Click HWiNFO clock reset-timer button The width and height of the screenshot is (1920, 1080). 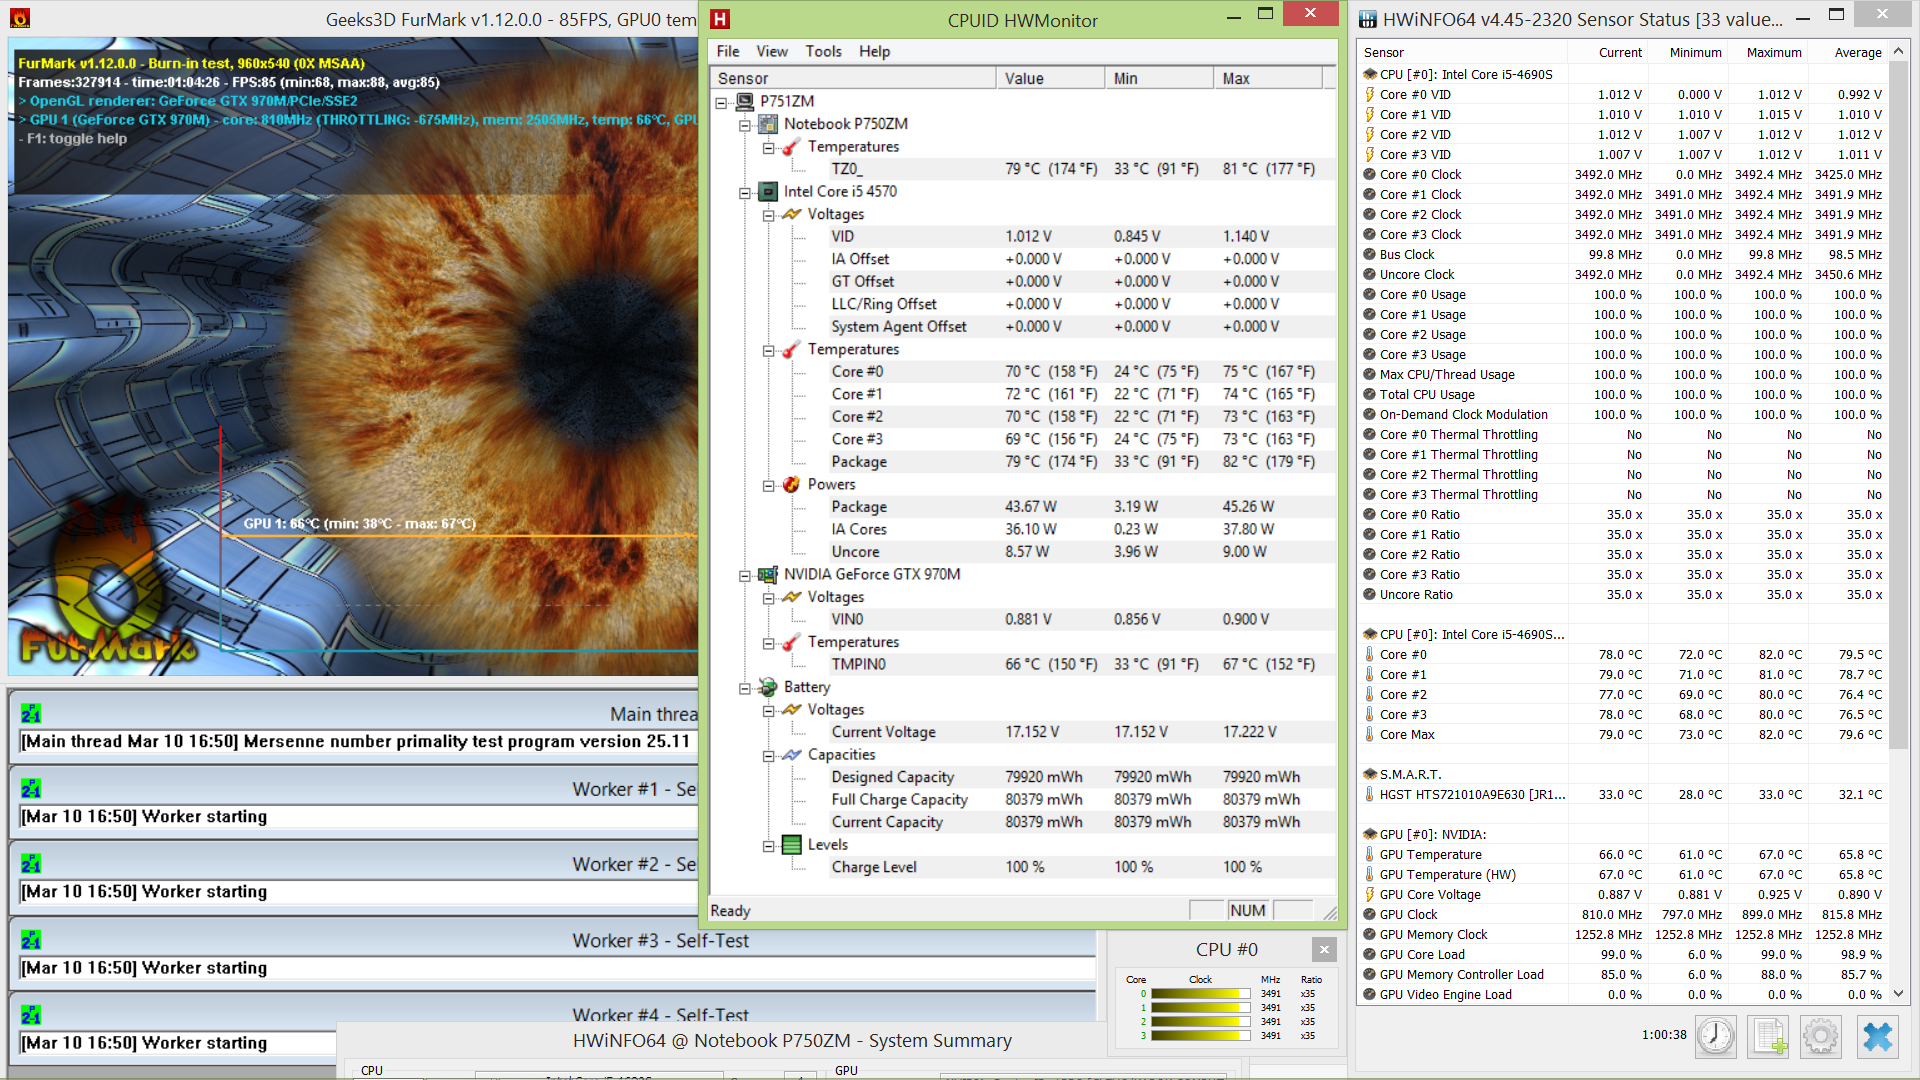(x=1716, y=1036)
